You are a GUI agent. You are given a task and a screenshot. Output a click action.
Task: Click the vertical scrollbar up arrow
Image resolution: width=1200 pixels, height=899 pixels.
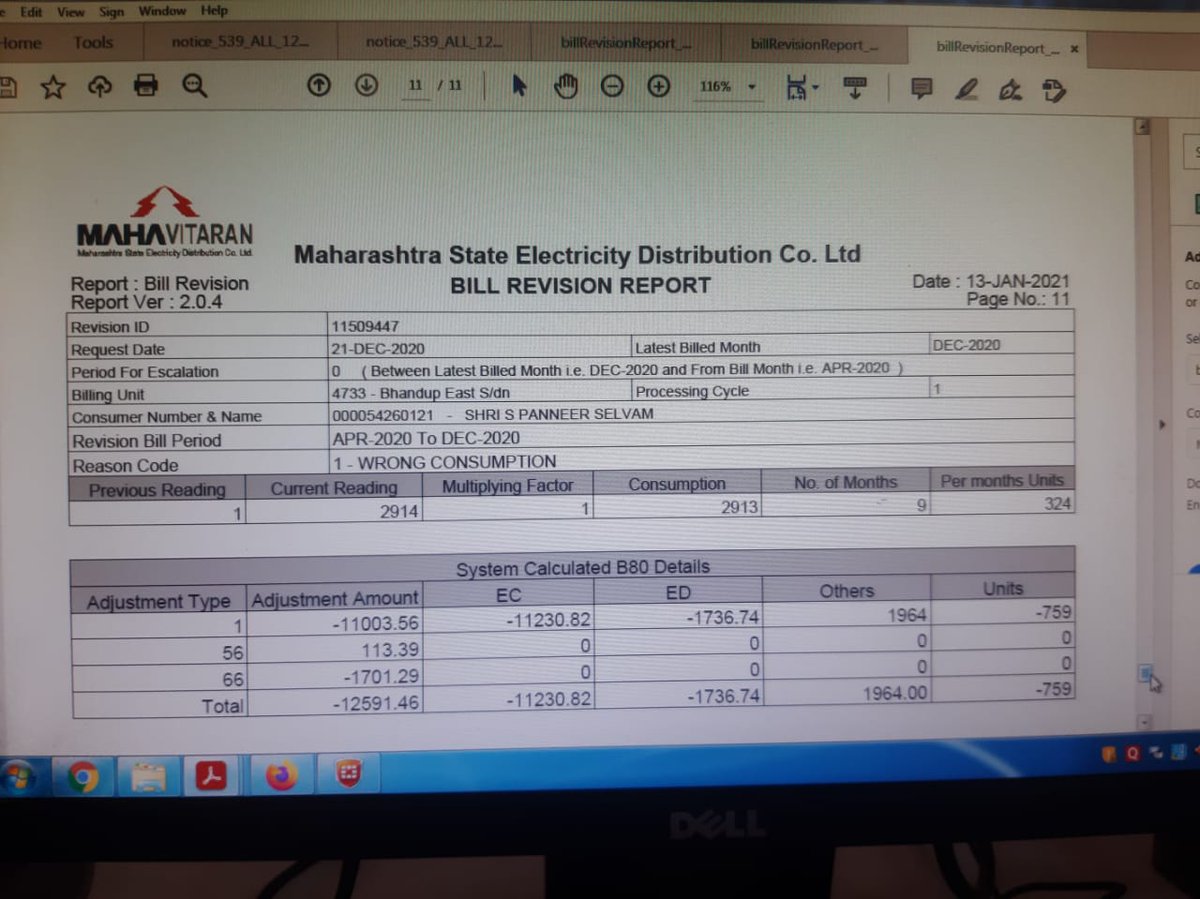1142,127
